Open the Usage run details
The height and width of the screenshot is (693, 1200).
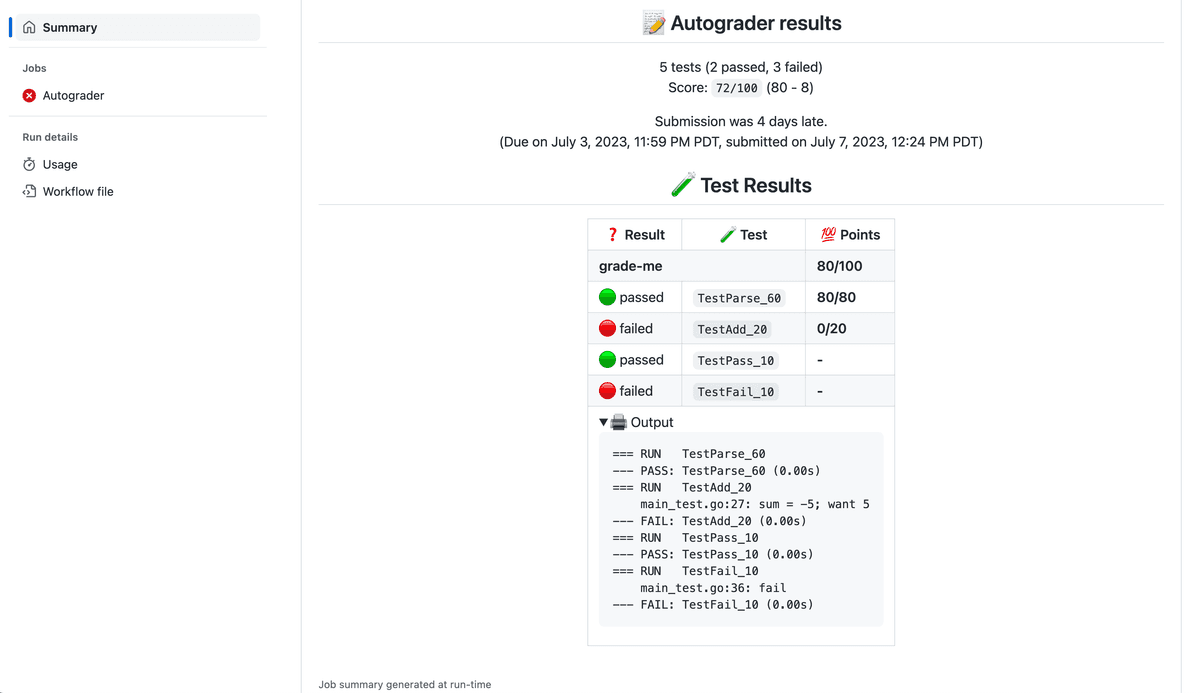click(x=60, y=164)
